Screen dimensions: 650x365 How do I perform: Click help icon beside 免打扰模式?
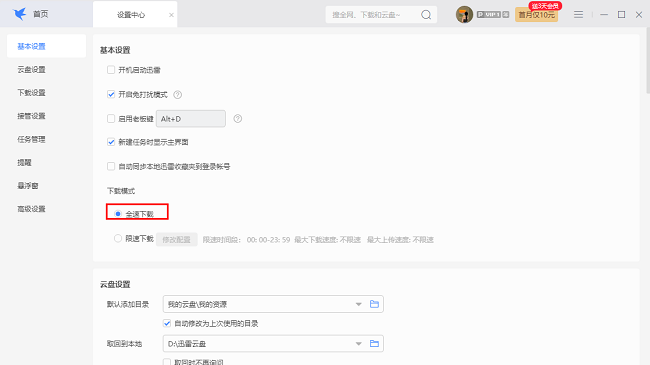pos(177,95)
